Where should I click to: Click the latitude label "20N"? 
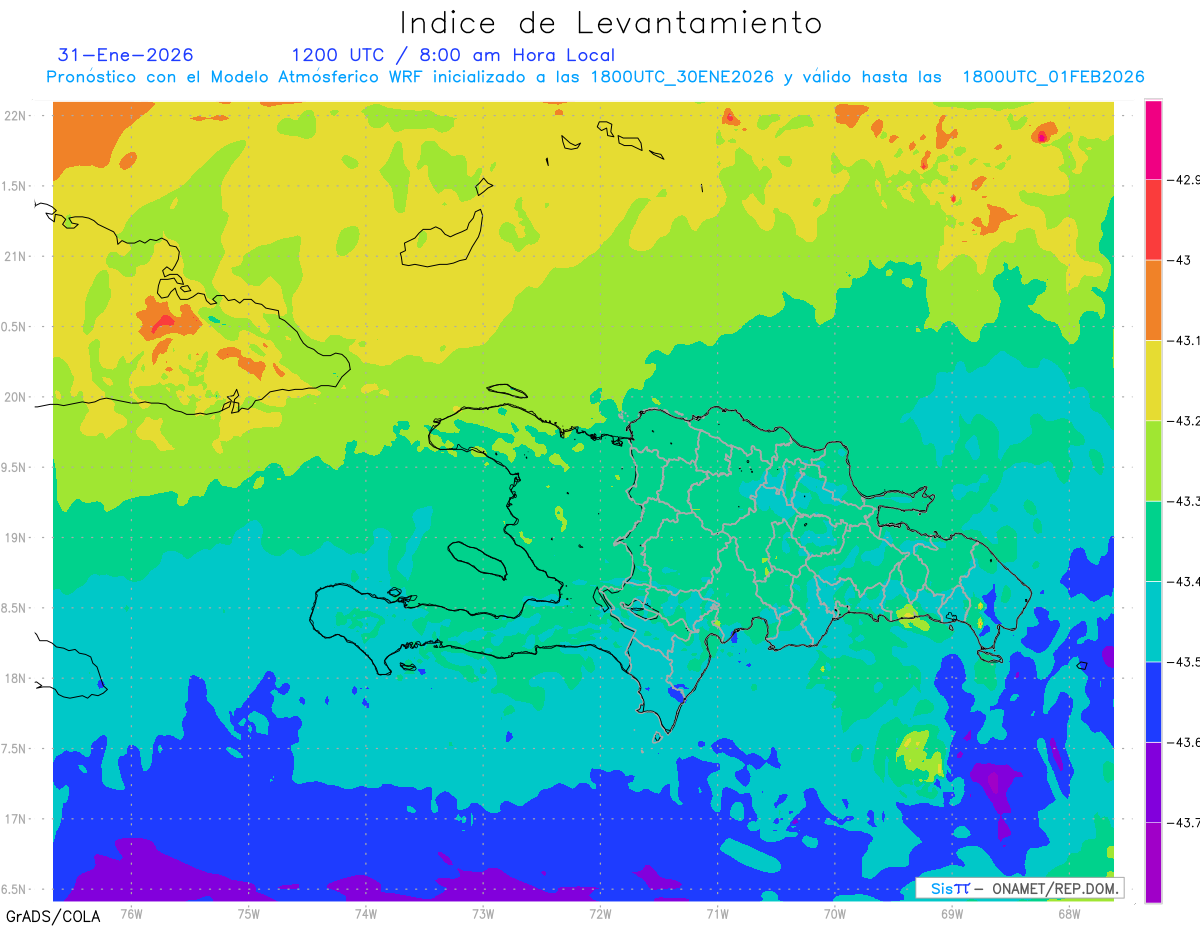click(17, 397)
